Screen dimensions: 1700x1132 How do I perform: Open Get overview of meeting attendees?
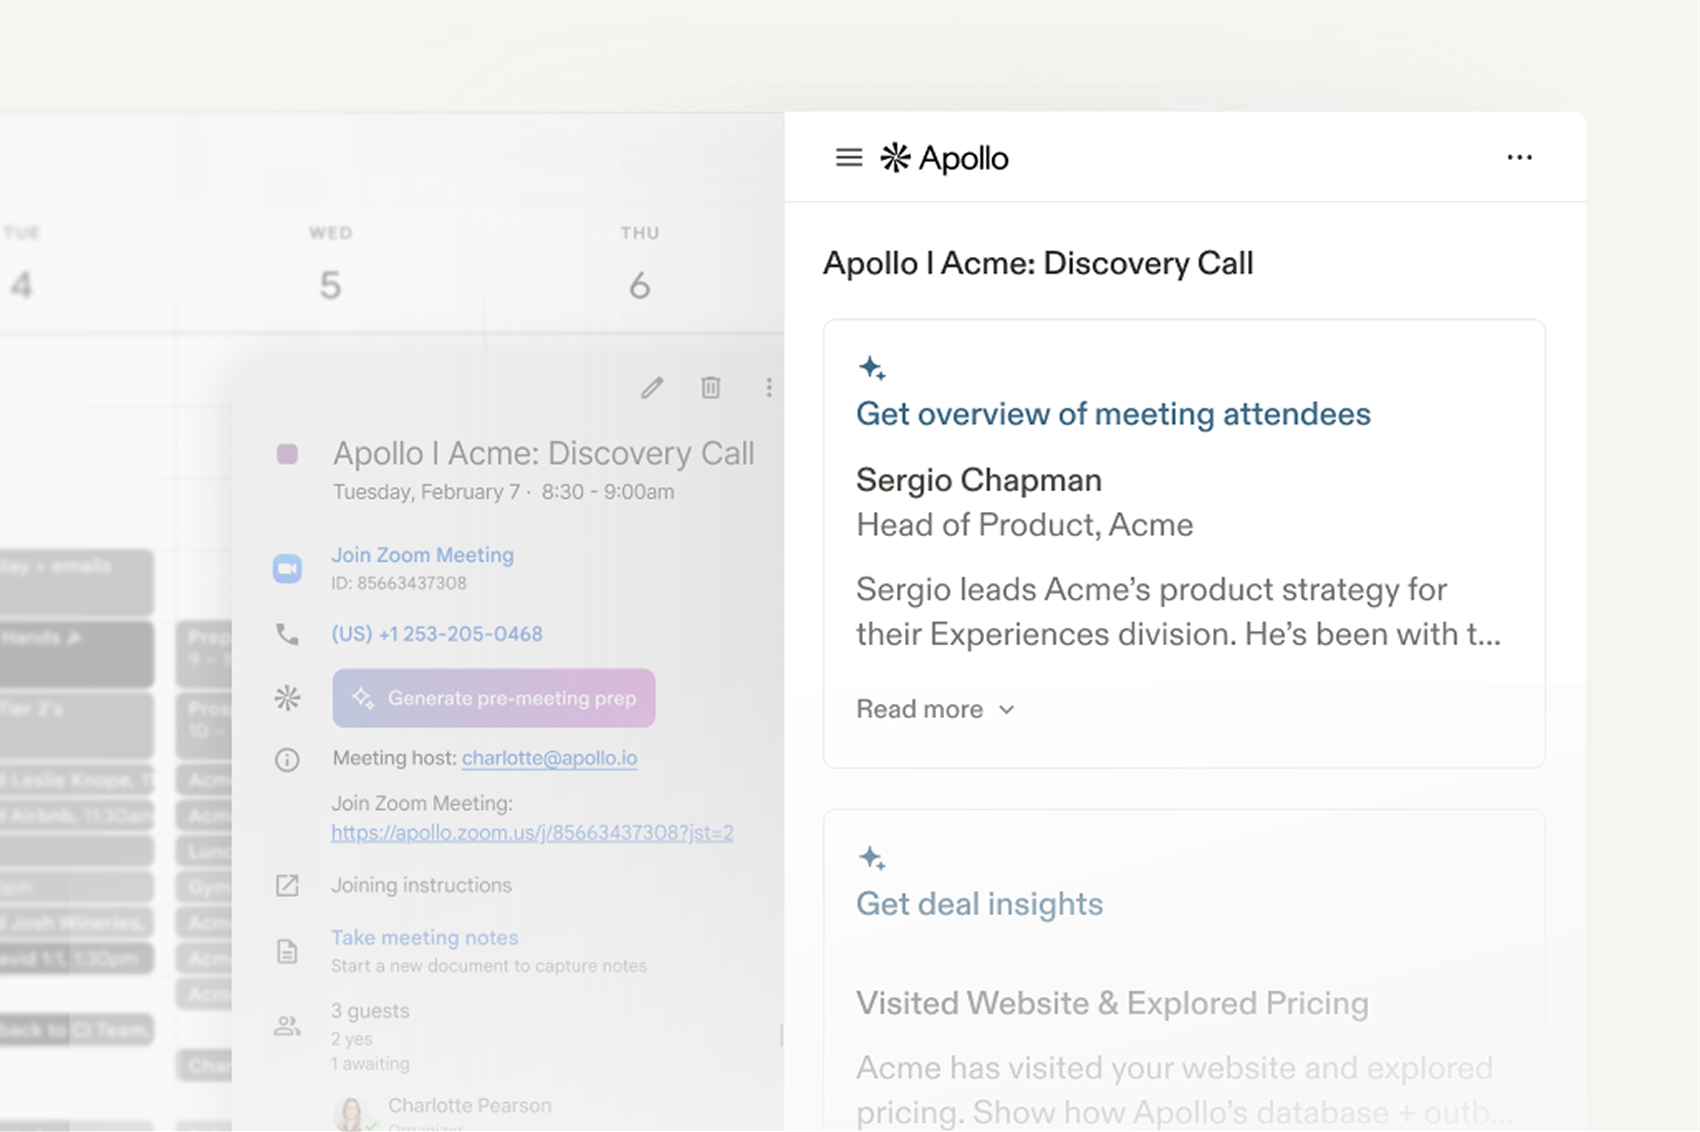pyautogui.click(x=1112, y=414)
